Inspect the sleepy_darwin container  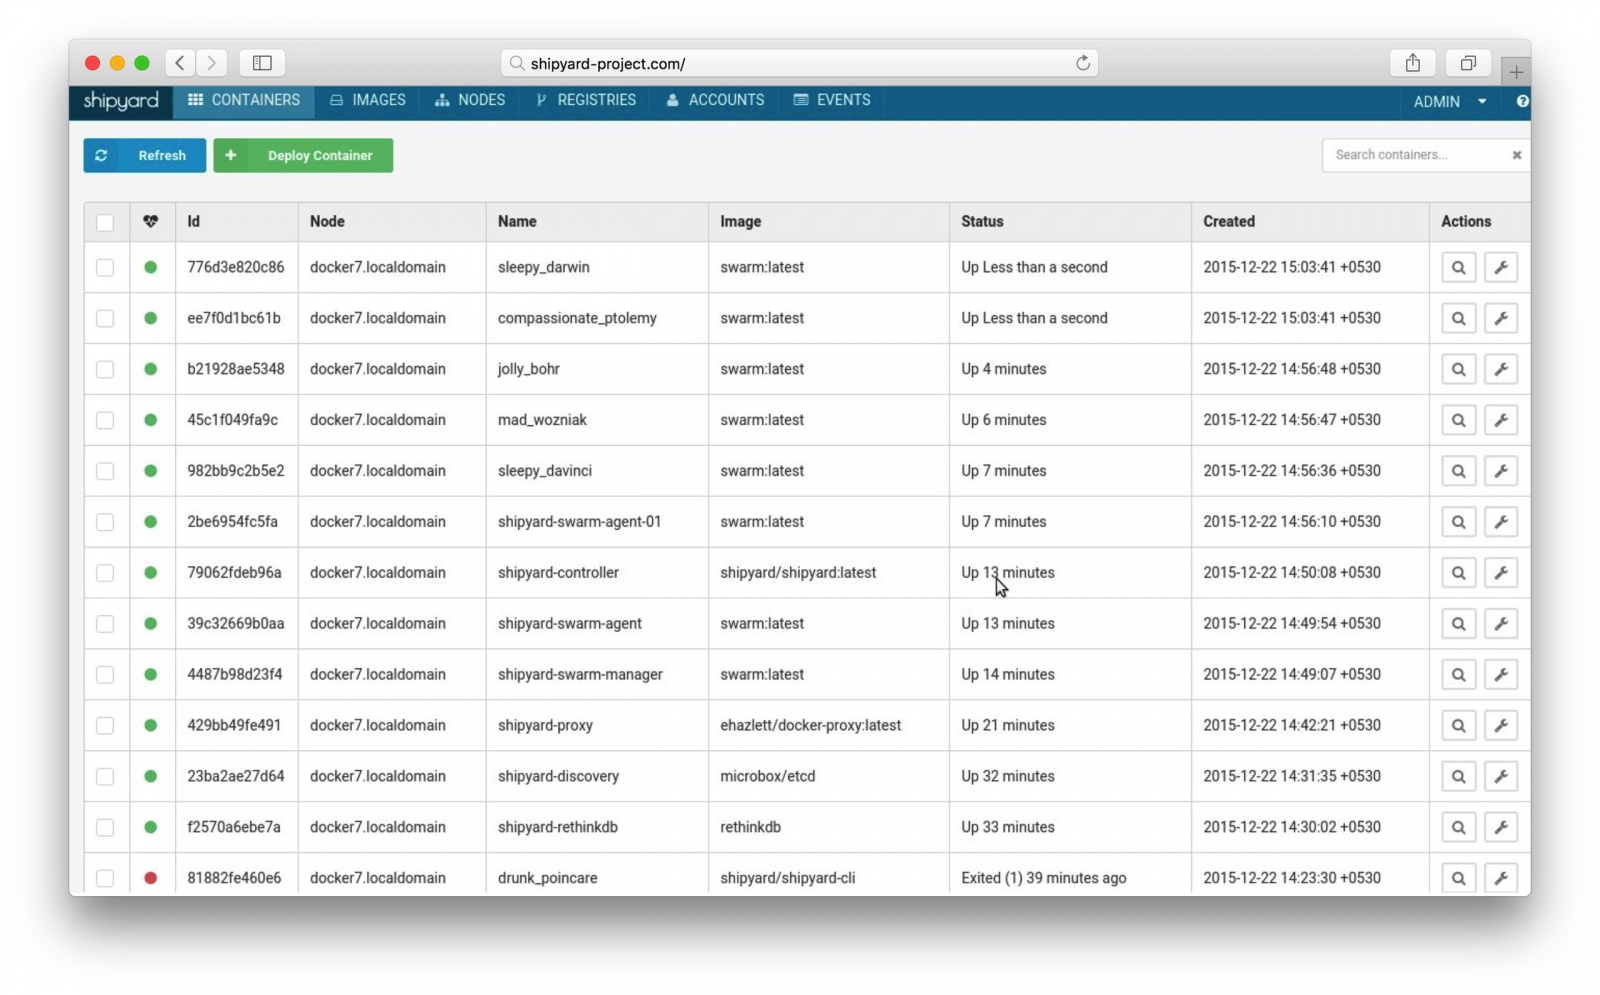click(x=1458, y=267)
